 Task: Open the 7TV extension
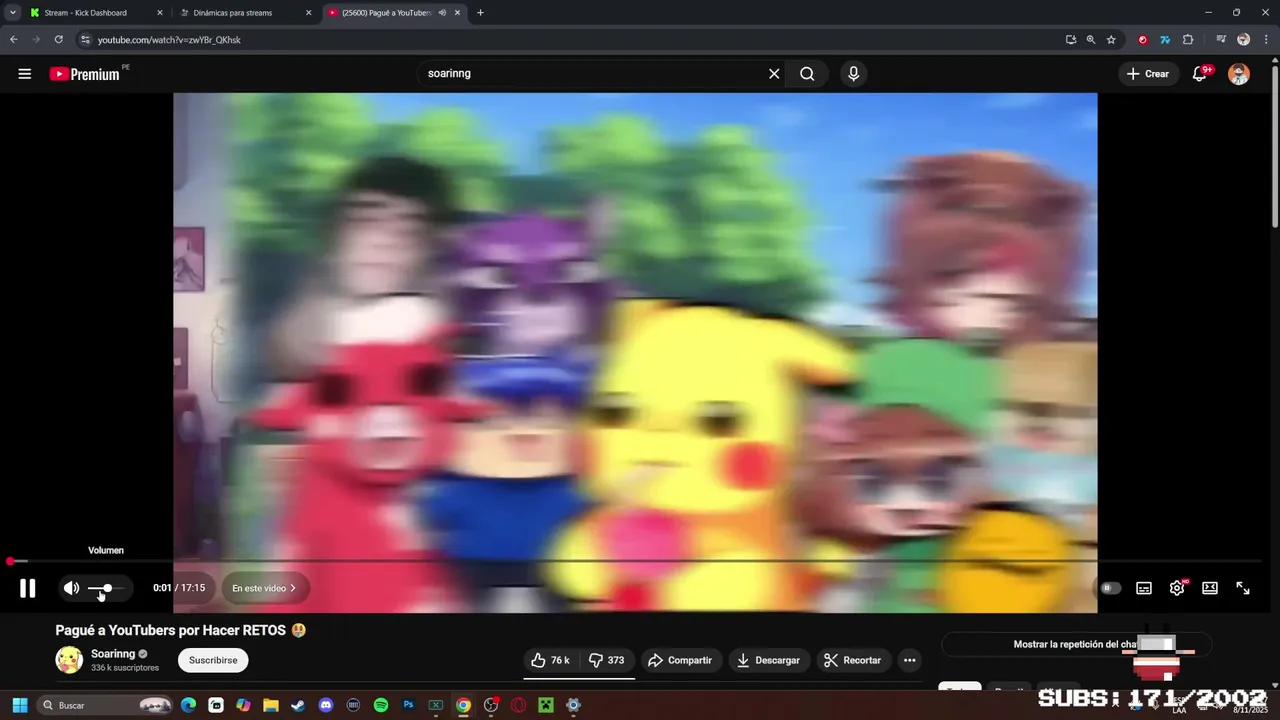pos(1165,40)
